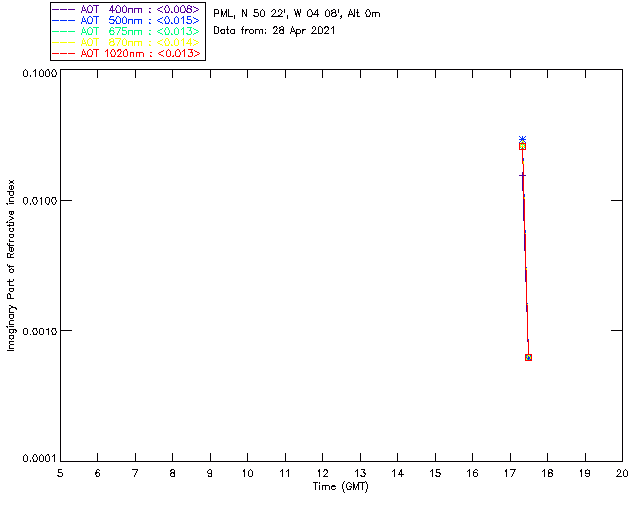Screen dimensions: 640x512
Task: Click the blue asterisk data point at top
Action: click(x=522, y=139)
